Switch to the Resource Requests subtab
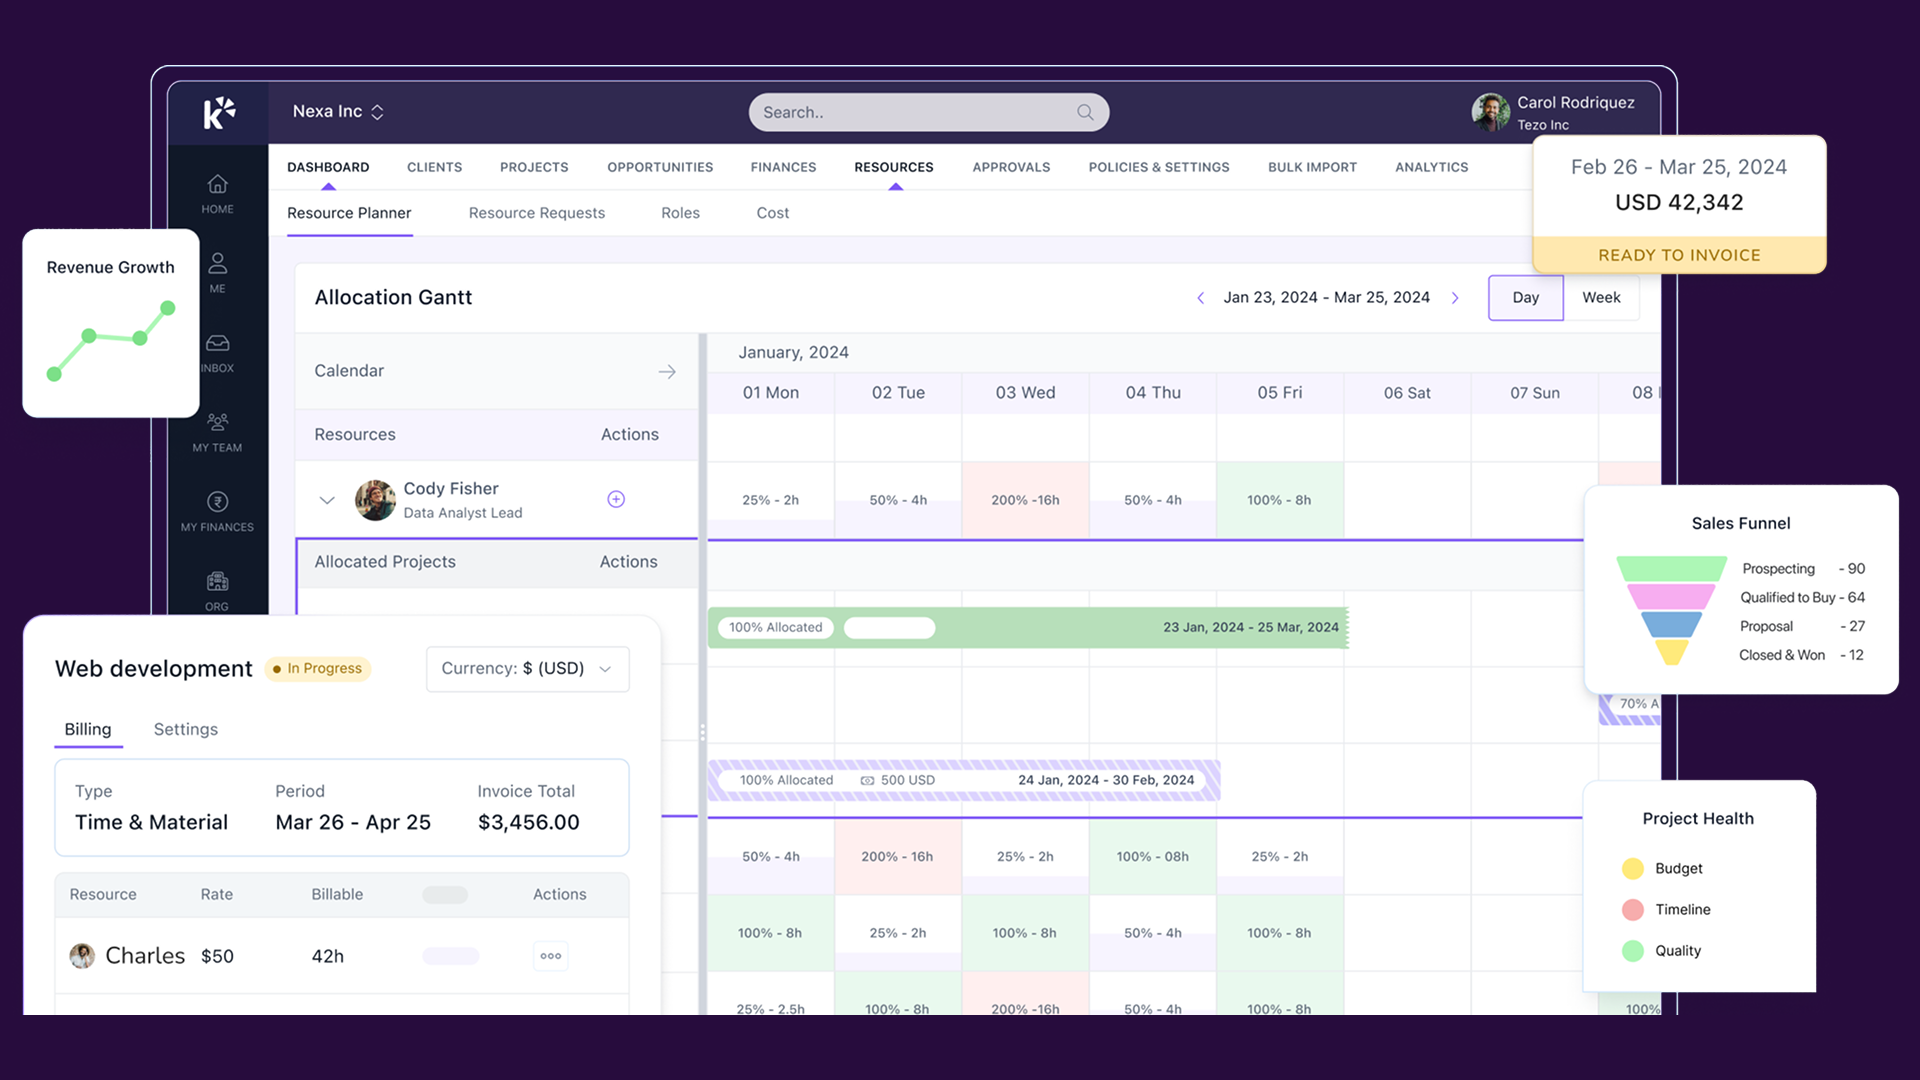 (537, 213)
